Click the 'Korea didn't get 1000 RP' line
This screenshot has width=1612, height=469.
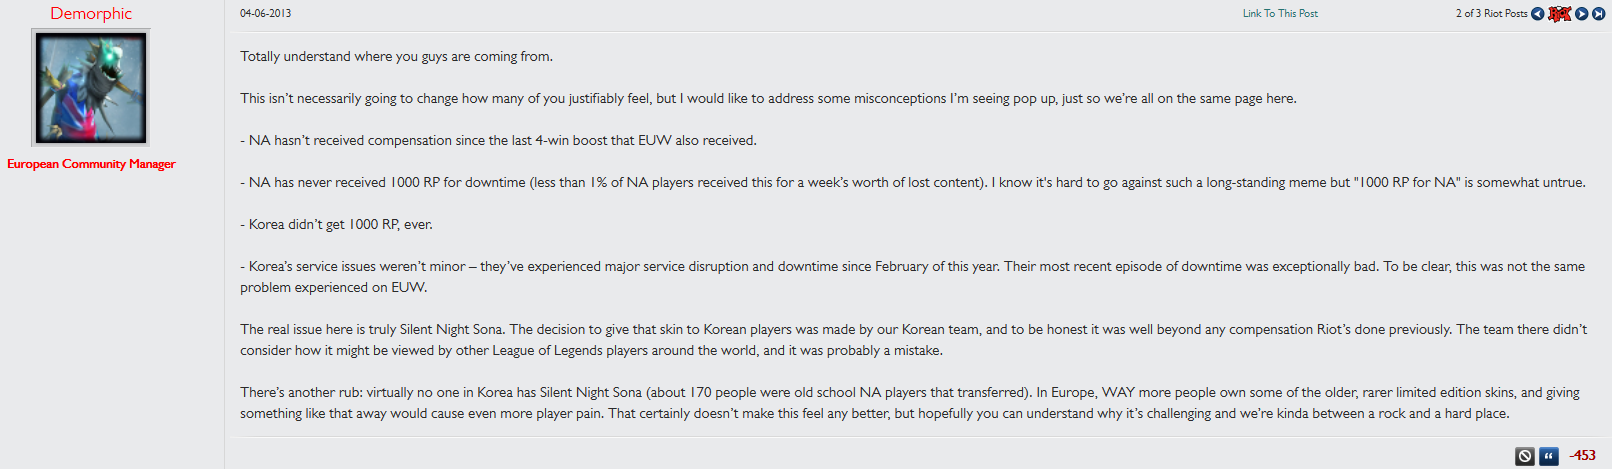click(336, 224)
